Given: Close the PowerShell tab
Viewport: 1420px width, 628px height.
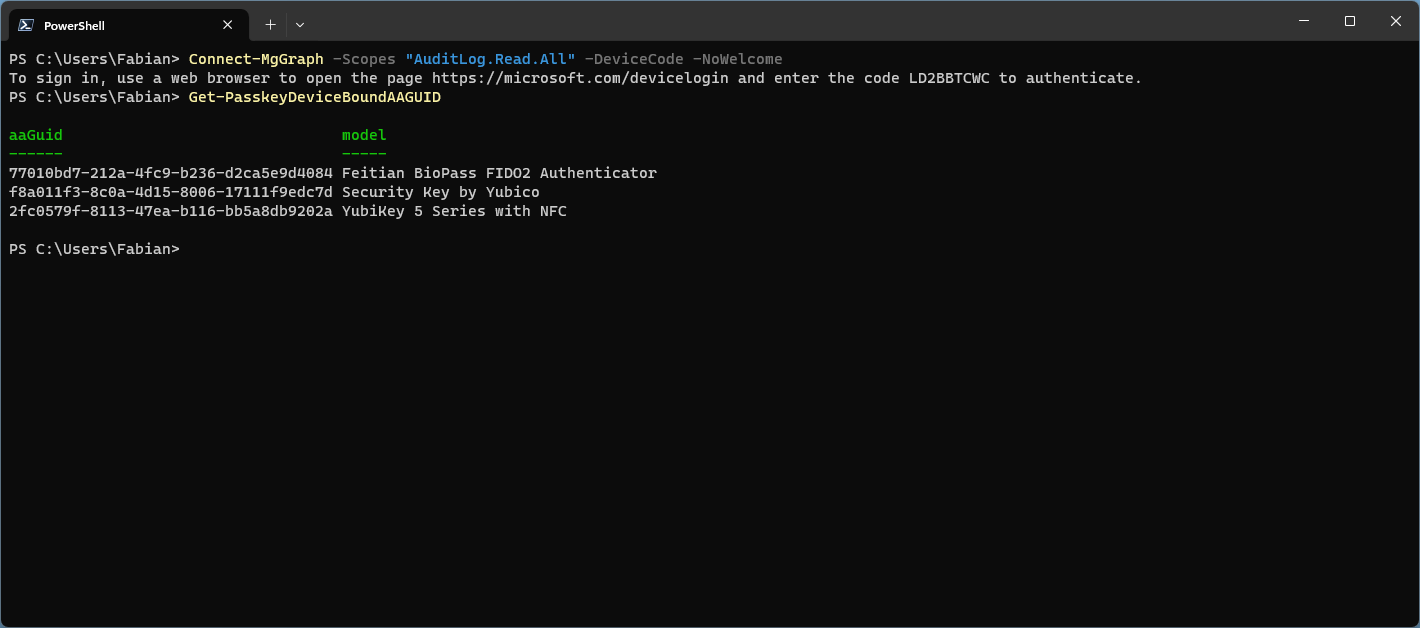Looking at the screenshot, I should tap(228, 25).
